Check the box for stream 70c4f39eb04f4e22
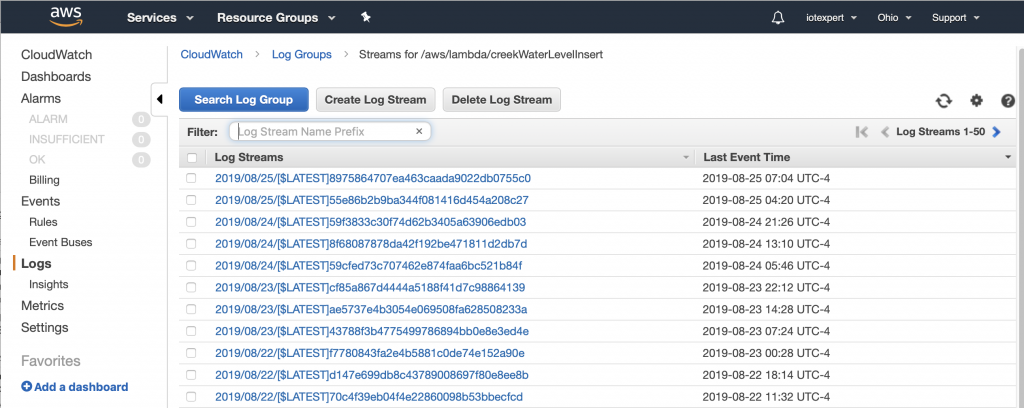 click(x=191, y=397)
